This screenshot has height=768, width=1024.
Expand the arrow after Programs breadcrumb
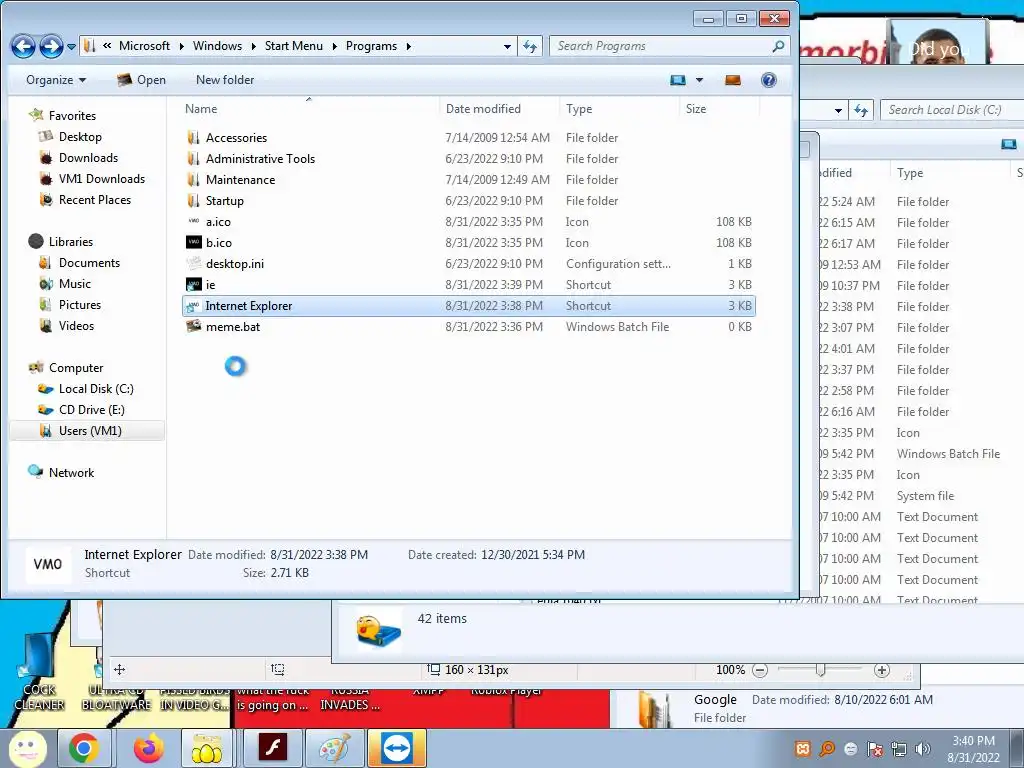(409, 46)
